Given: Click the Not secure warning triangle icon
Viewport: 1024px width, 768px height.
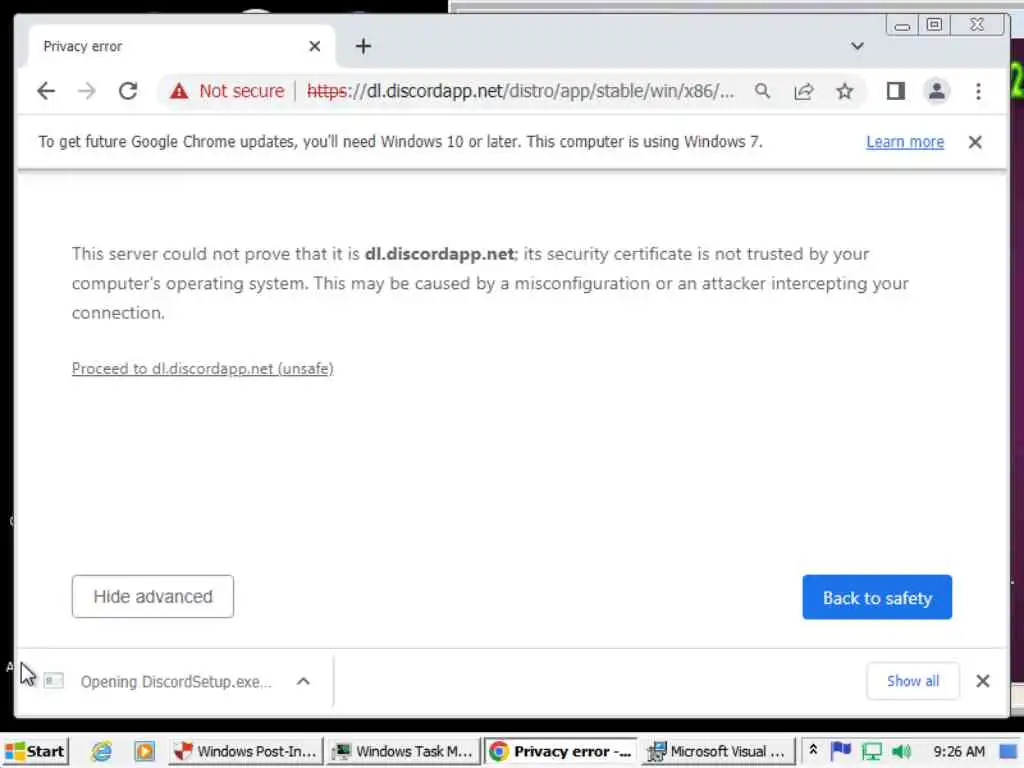Looking at the screenshot, I should pos(179,91).
